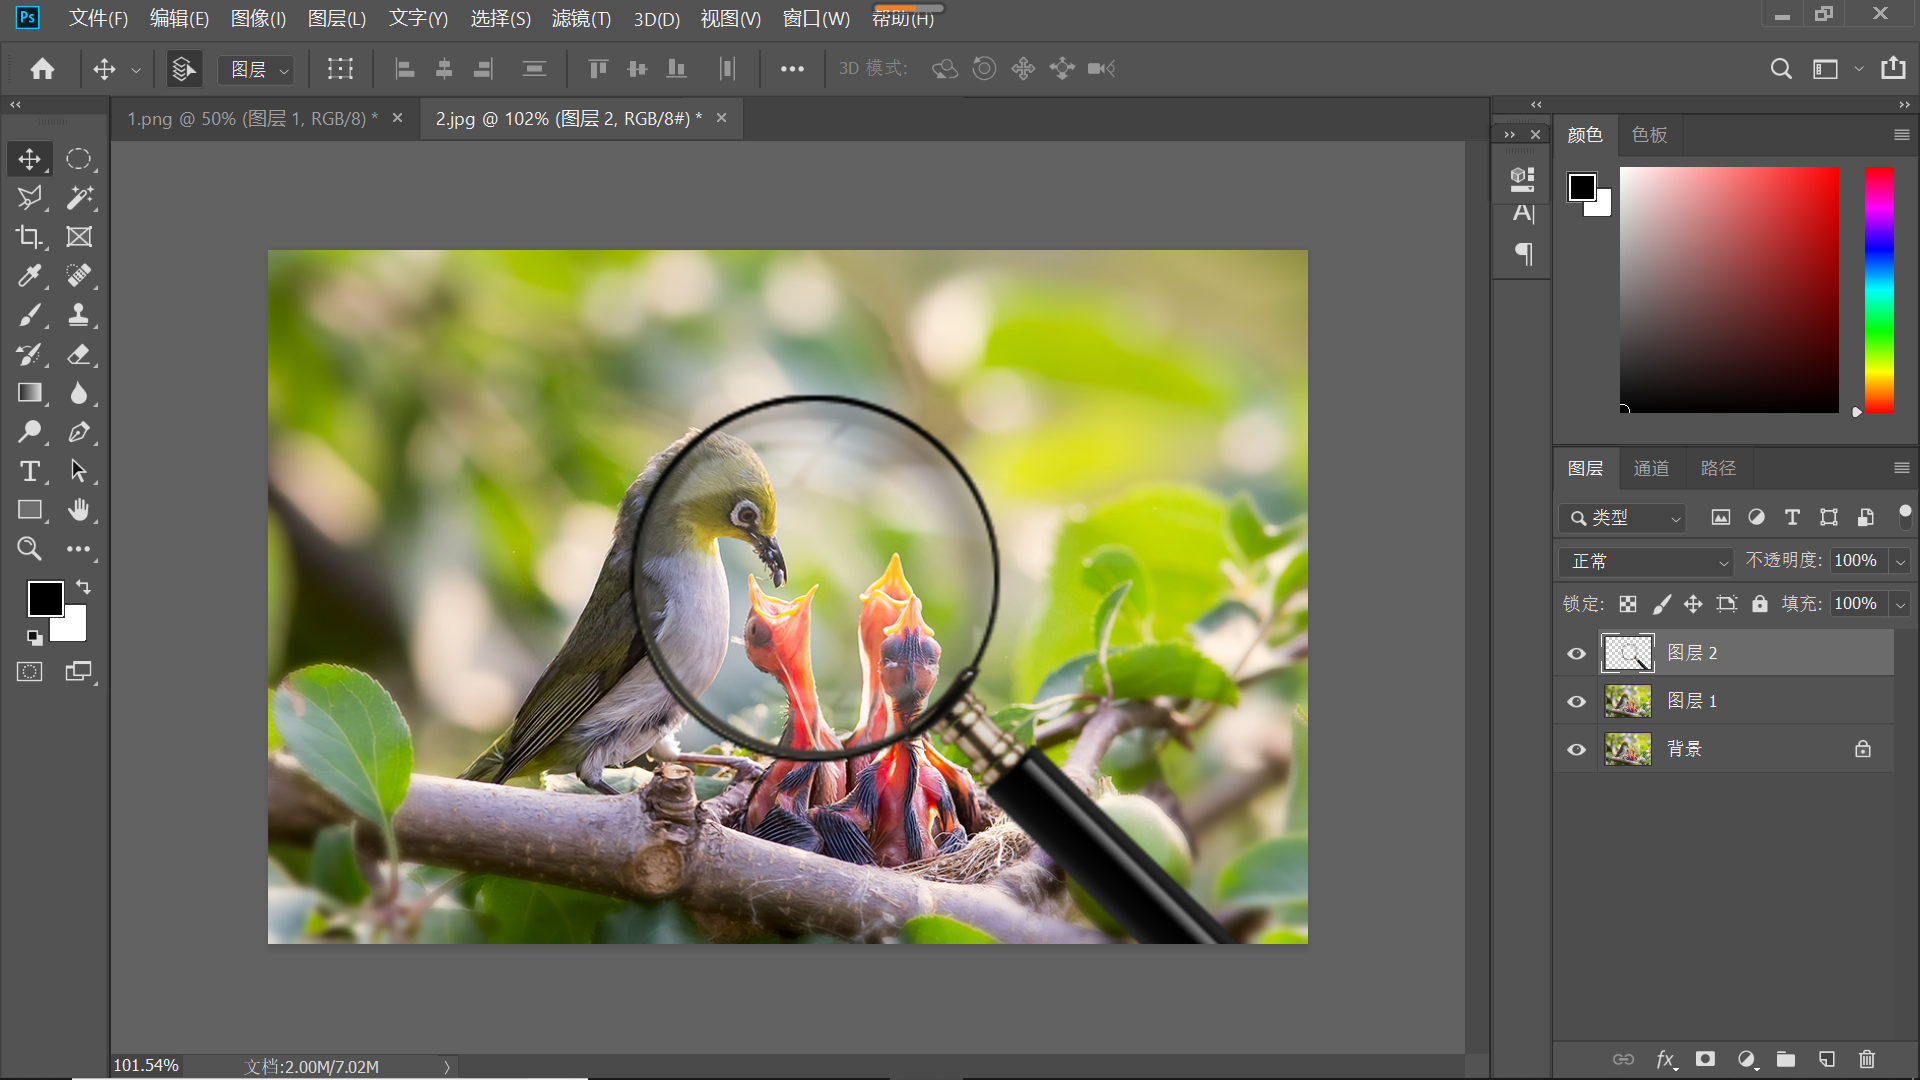This screenshot has width=1920, height=1080.
Task: Switch to the 通道 tab
Action: (x=1650, y=468)
